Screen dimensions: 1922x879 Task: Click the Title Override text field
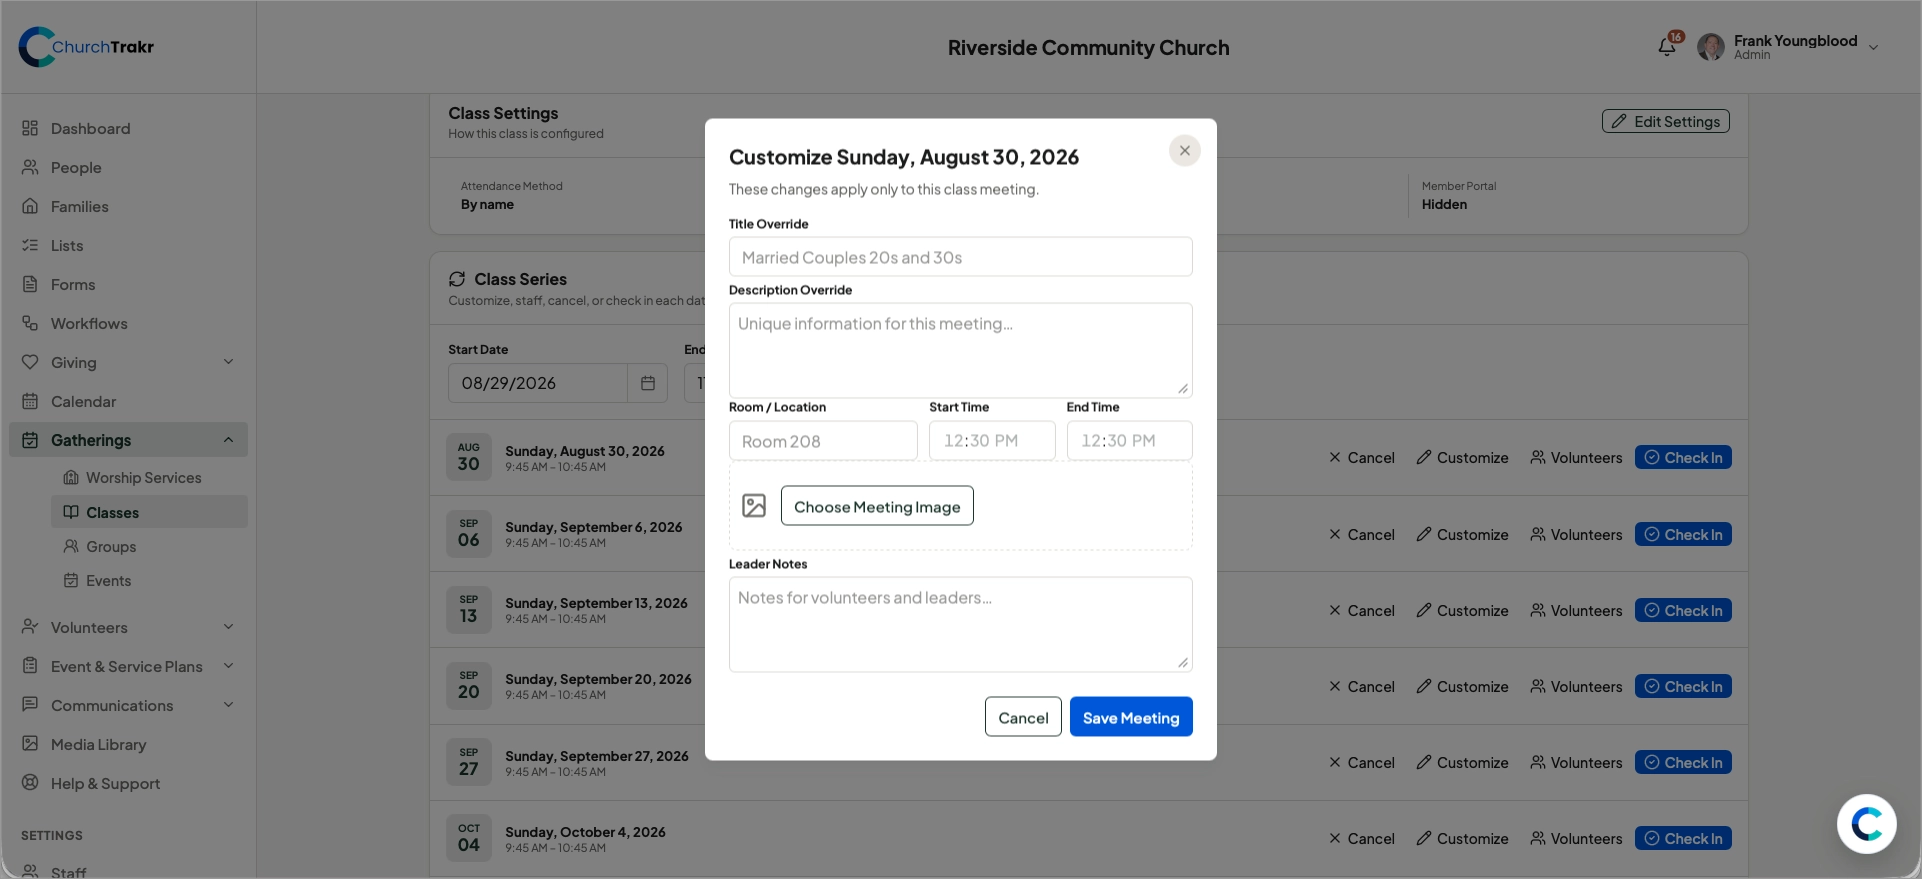961,257
